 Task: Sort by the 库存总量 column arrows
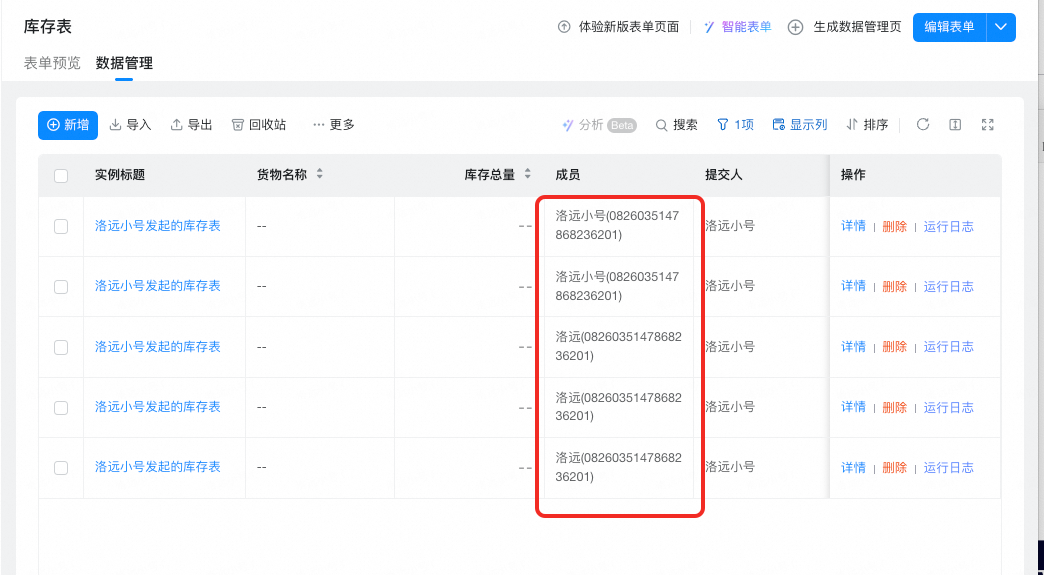(527, 174)
